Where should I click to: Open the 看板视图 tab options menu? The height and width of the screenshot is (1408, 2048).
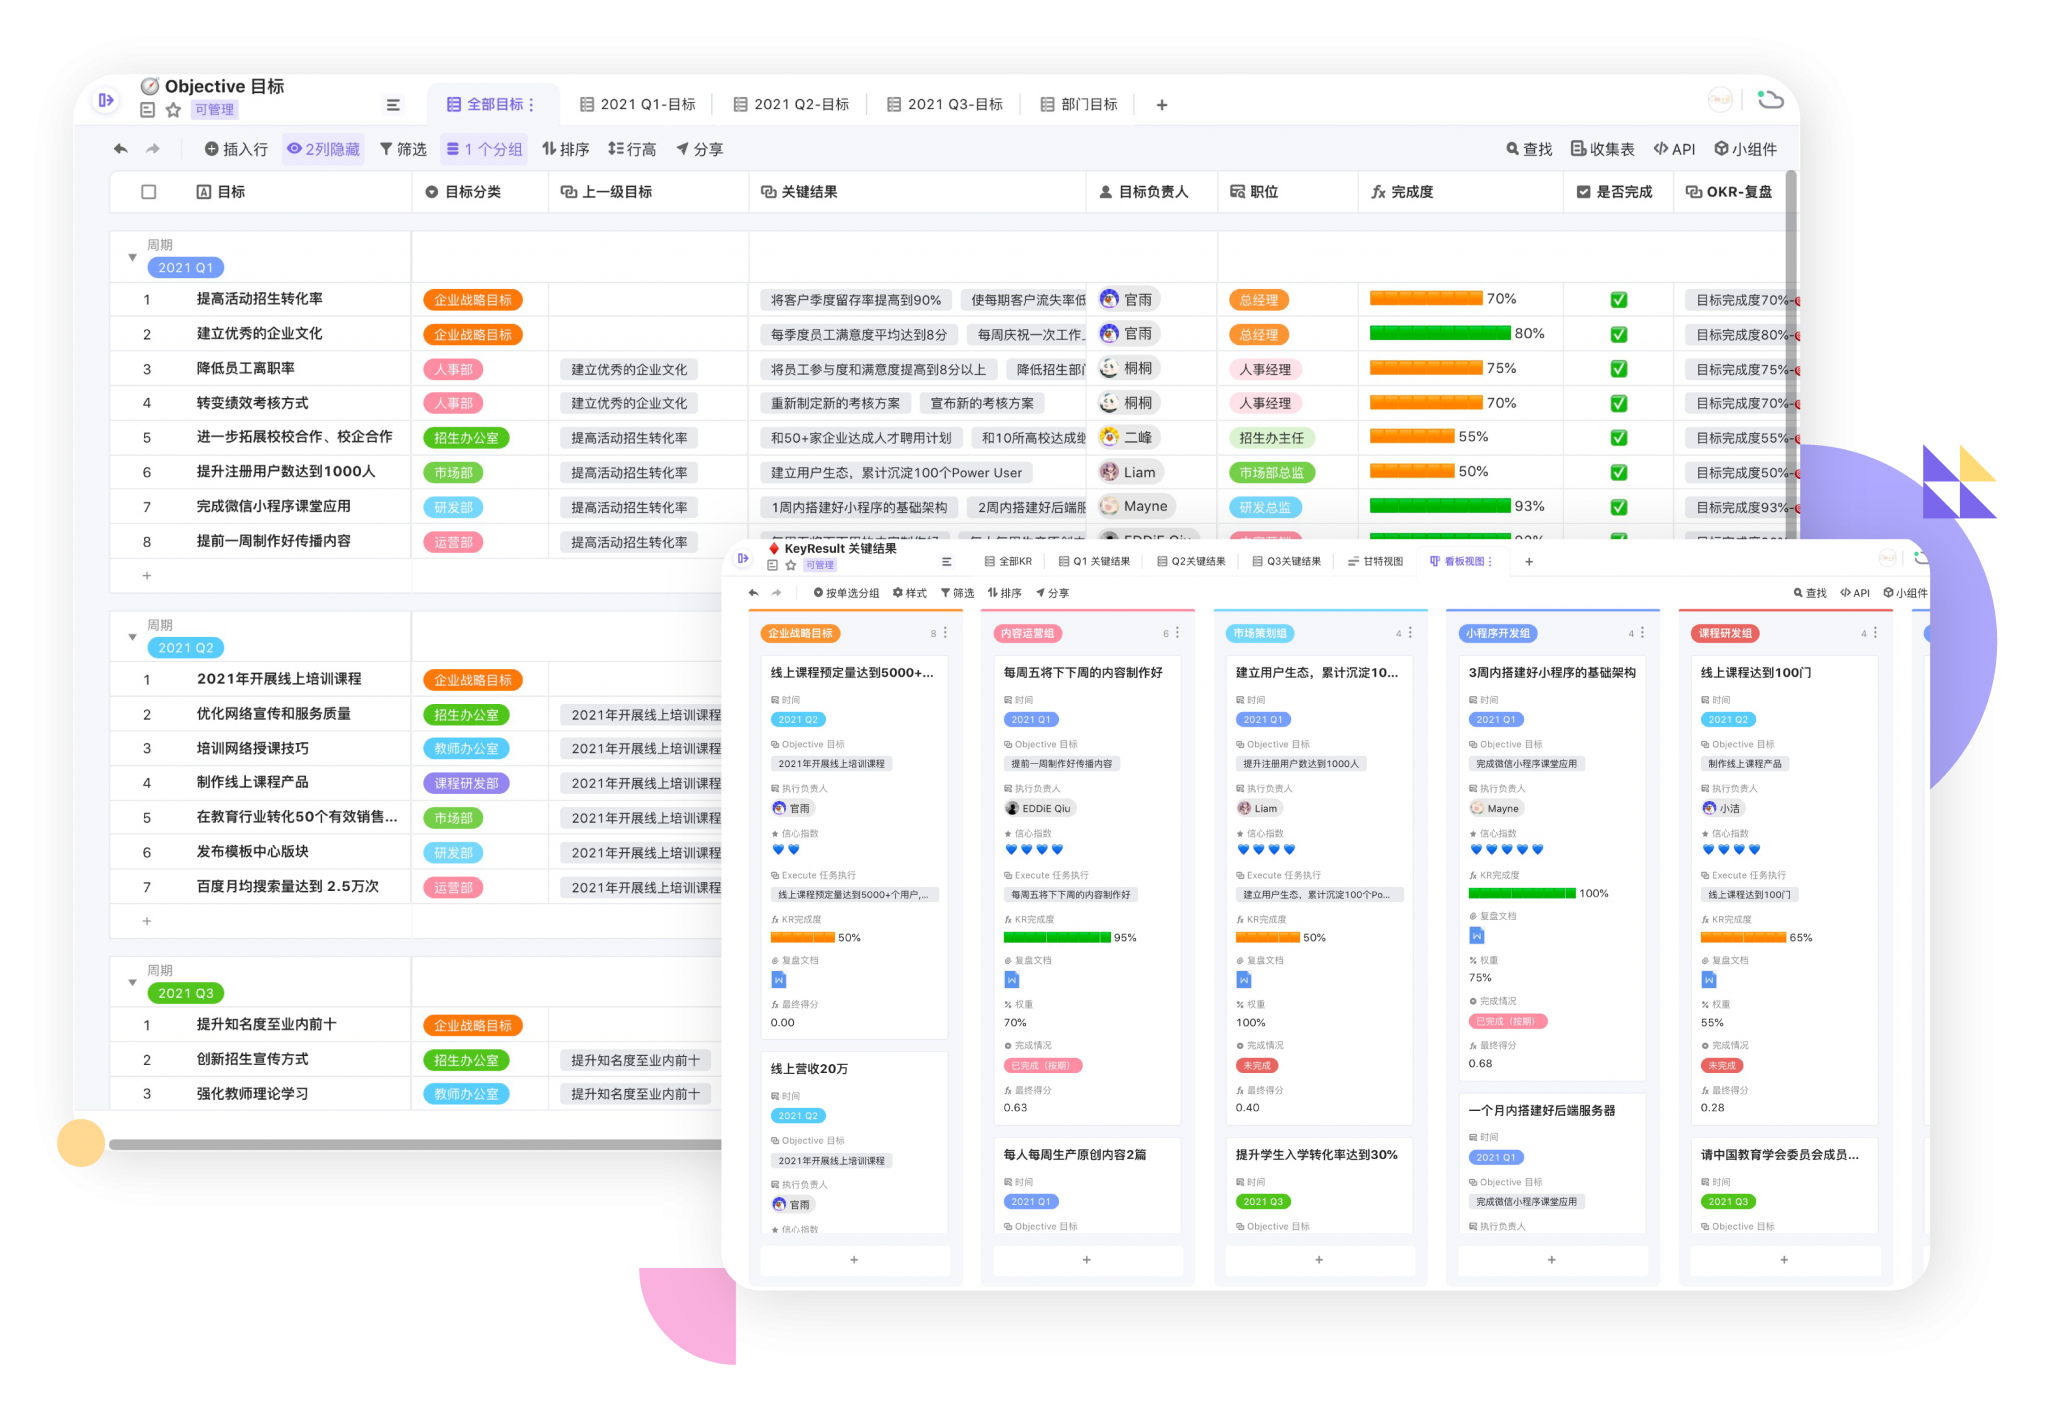(1491, 561)
